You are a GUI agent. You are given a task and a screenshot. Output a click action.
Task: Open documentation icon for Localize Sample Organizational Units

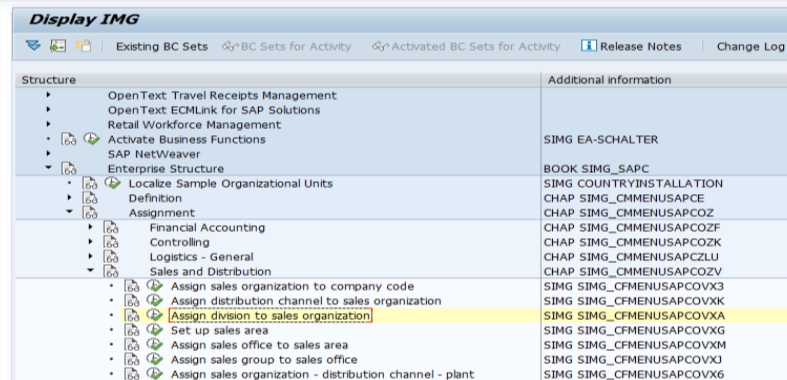[x=90, y=183]
